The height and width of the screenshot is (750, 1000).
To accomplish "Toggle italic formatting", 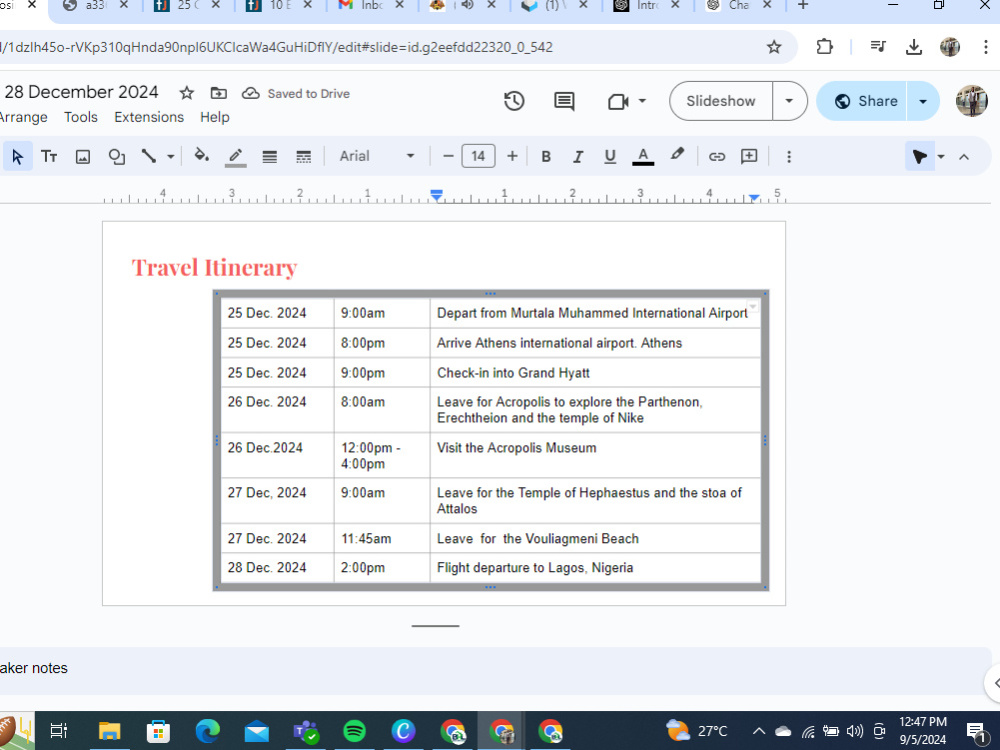I will point(578,156).
